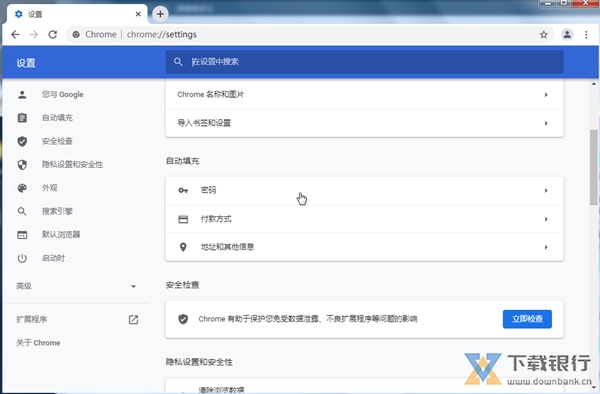The image size is (600, 394).
Task: Click the magnifier icon beside 搜索引擎
Action: [x=22, y=211]
